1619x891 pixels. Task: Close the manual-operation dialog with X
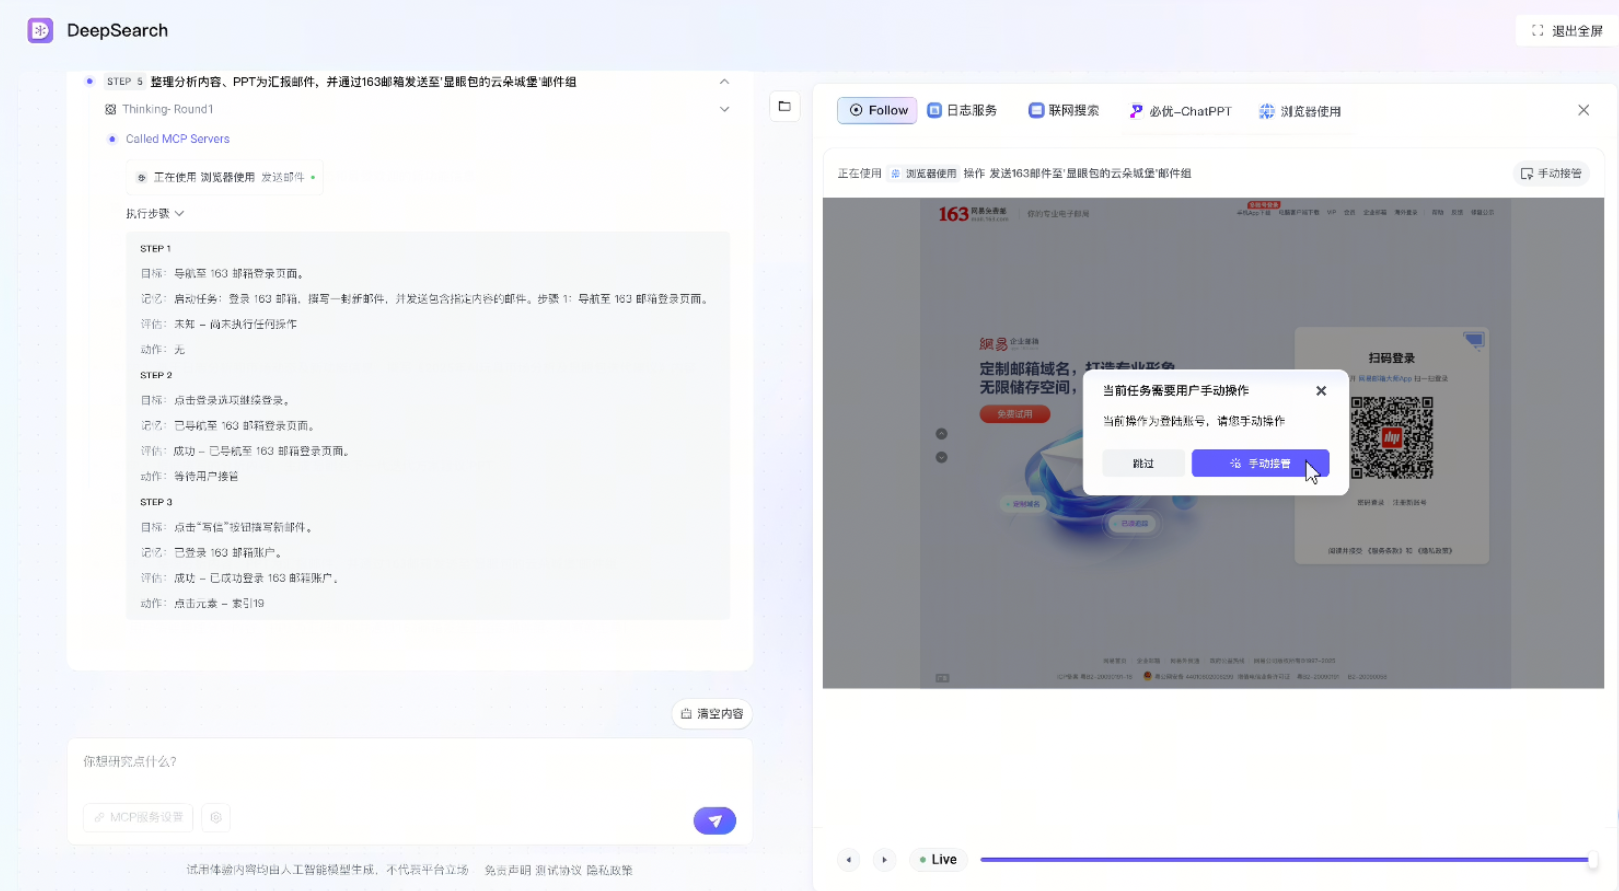(x=1321, y=391)
